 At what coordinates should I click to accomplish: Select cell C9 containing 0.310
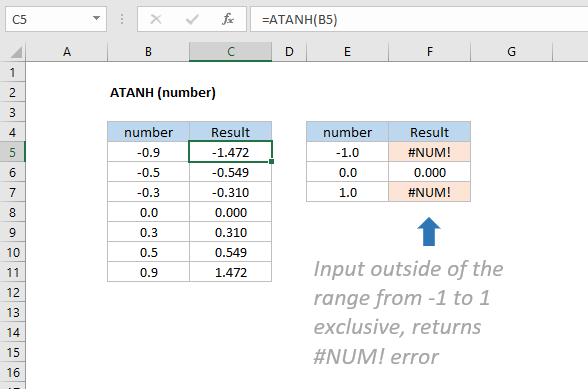click(x=231, y=232)
